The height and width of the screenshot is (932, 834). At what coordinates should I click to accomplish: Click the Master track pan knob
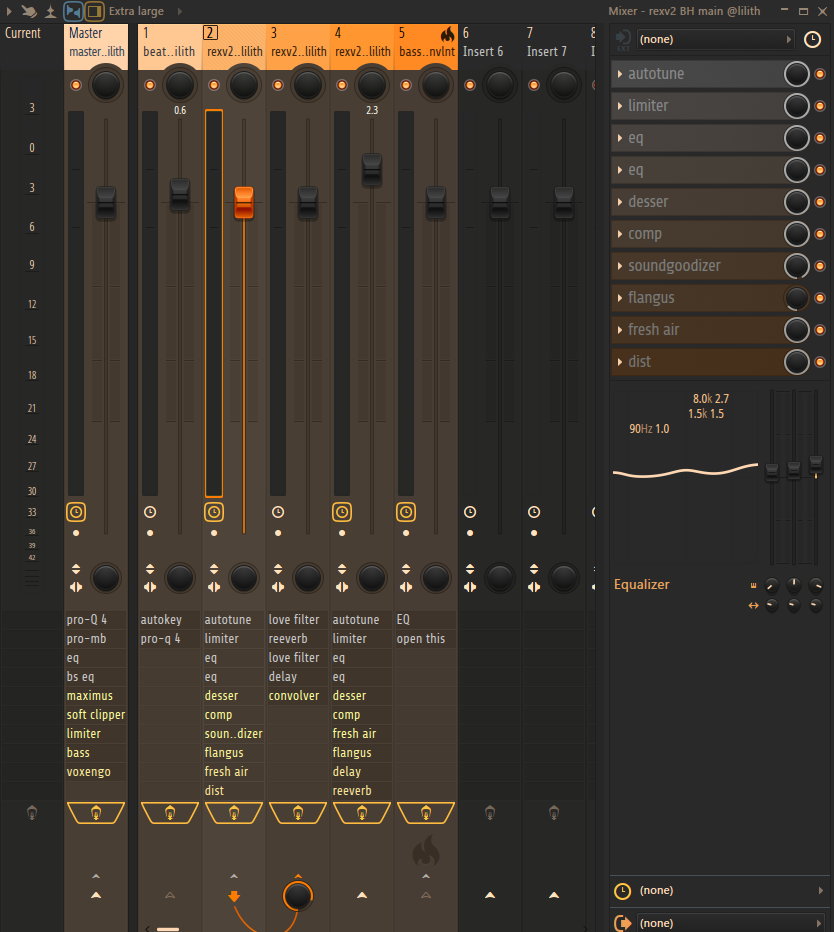[106, 84]
